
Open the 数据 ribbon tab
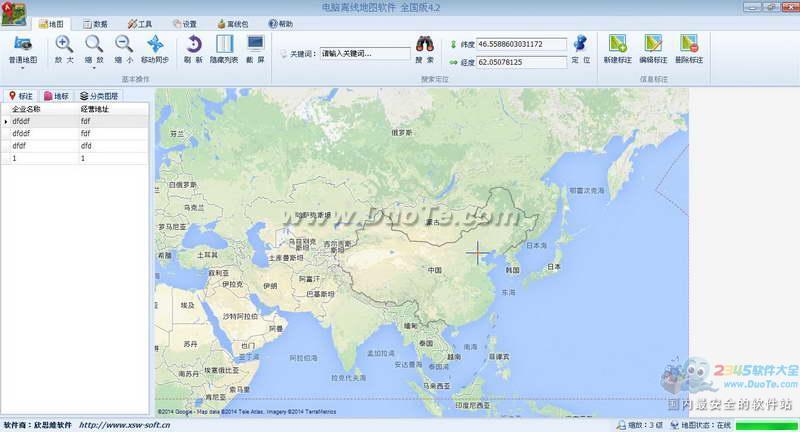(x=95, y=23)
